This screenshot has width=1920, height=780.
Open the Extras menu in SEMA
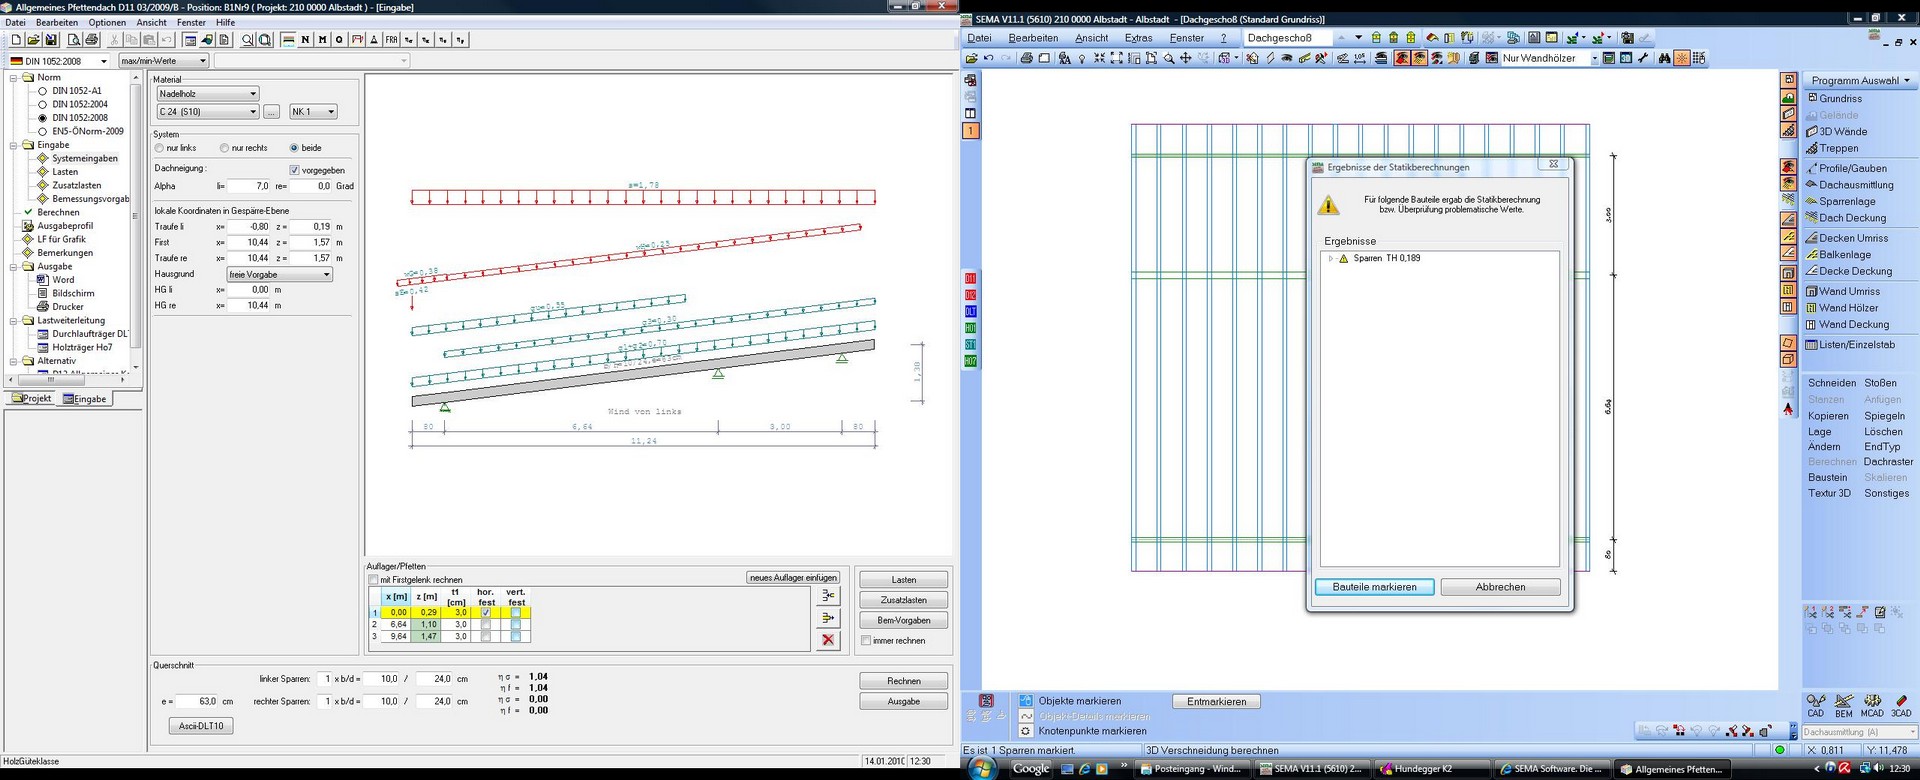tap(1138, 38)
